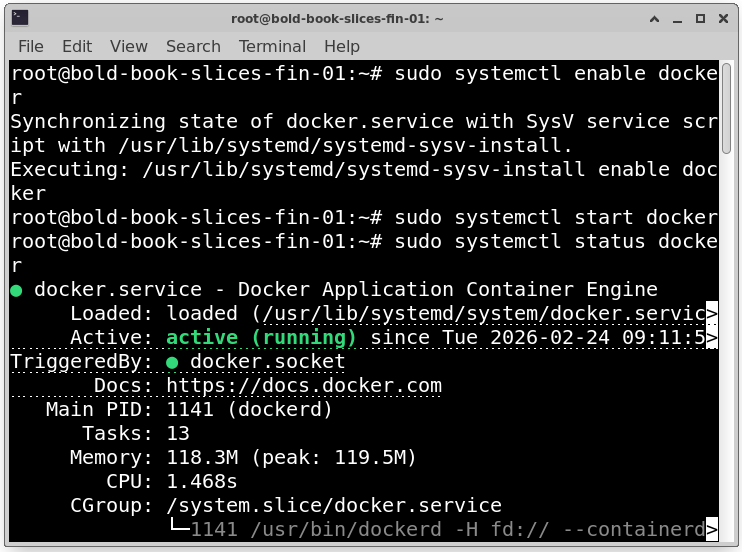Image resolution: width=742 pixels, height=552 pixels.
Task: Click the docker.socket text in TriggeredBy
Action: pyautogui.click(x=267, y=362)
